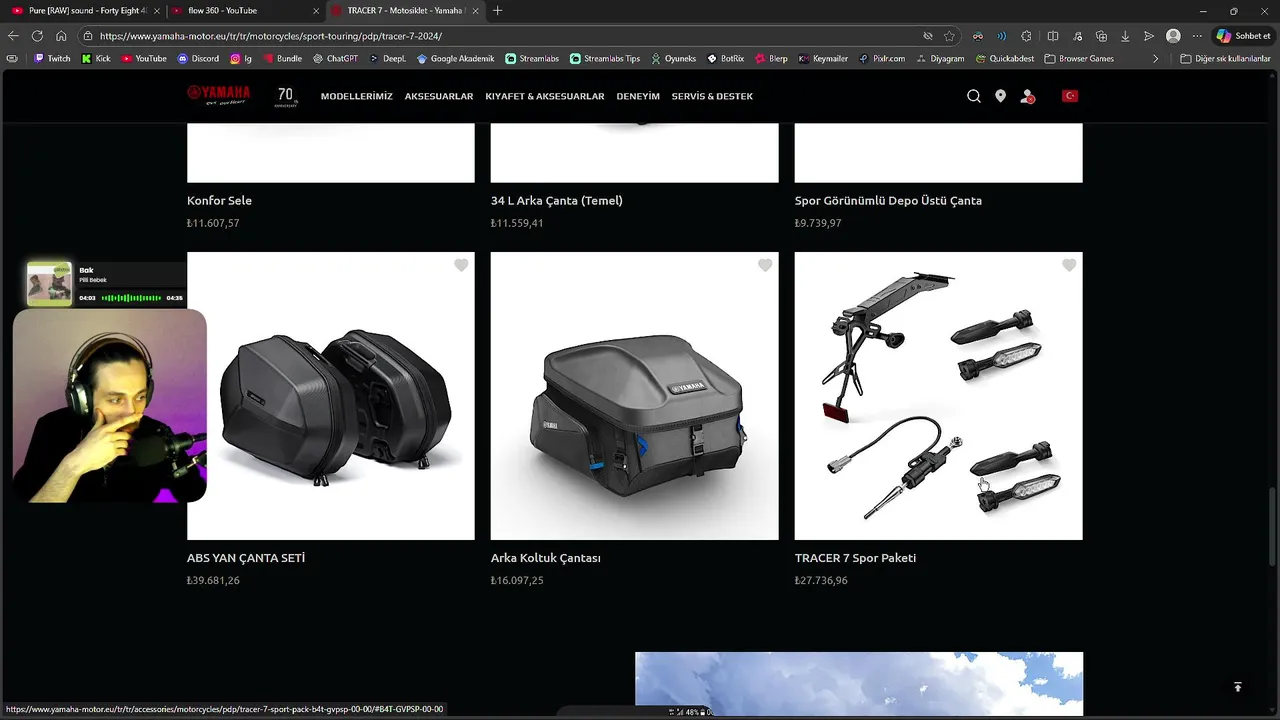Open browser collections icon
The height and width of the screenshot is (720, 1280).
(1101, 36)
